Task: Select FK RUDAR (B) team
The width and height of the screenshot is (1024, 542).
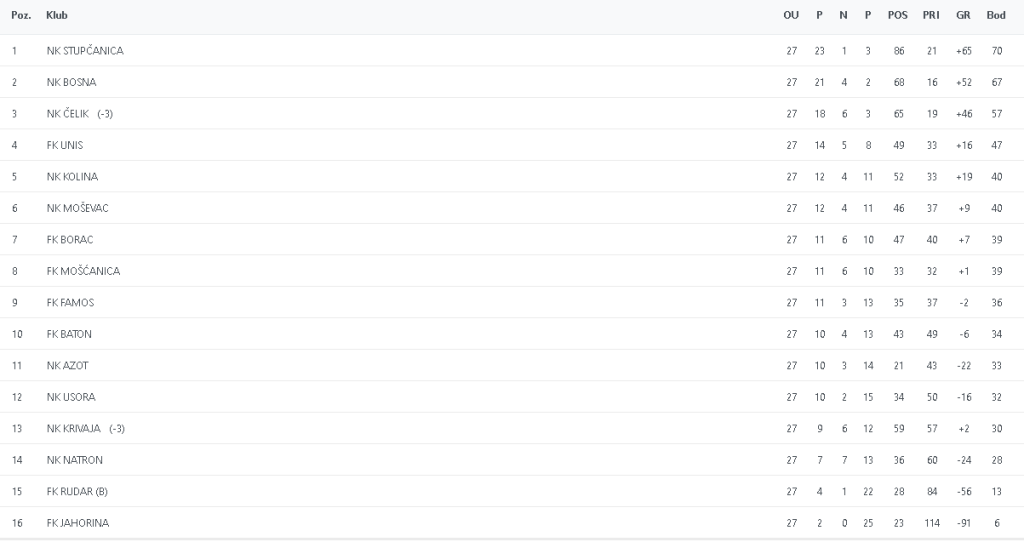Action: tap(76, 492)
